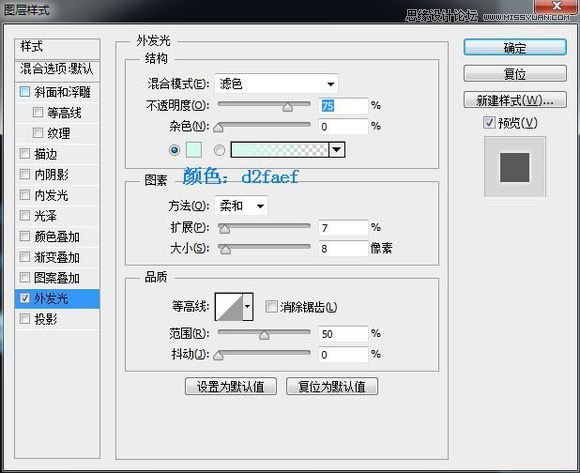580x473 pixels.
Task: Click the 大小 slider handle
Action: click(x=225, y=250)
